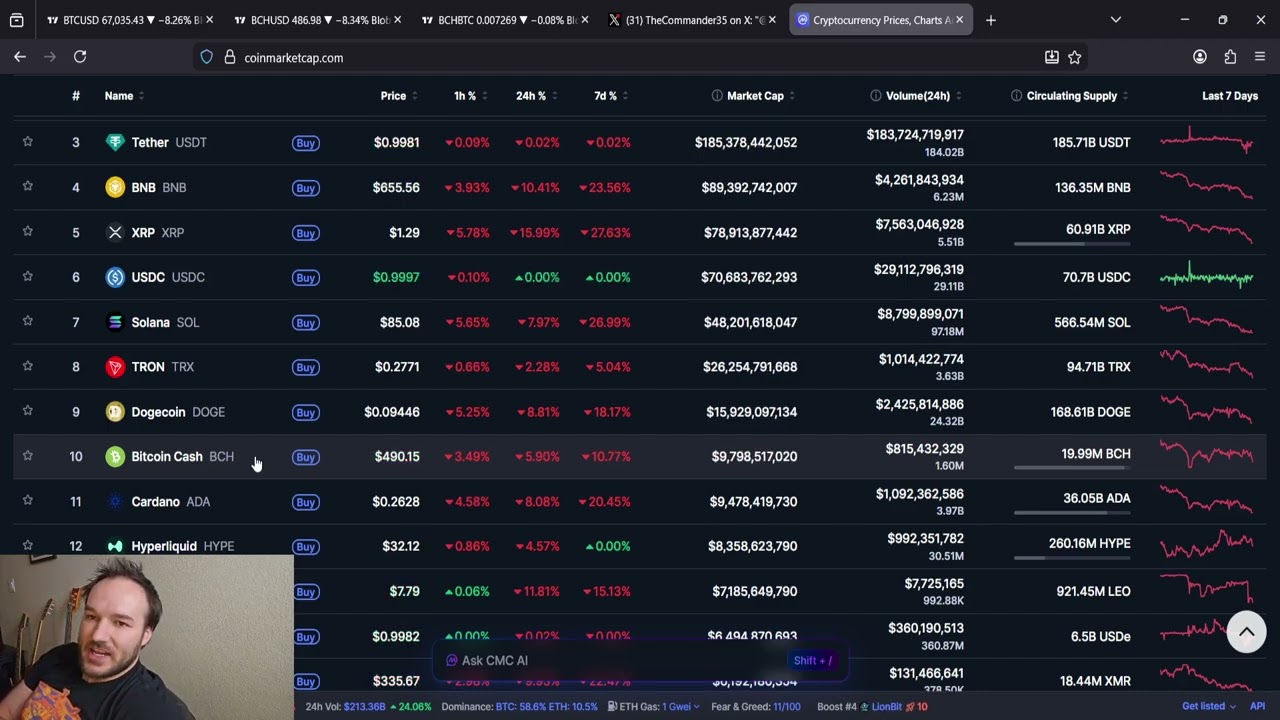Click the Volume(24h) info icon
This screenshot has height=720, width=1280.
coord(876,96)
